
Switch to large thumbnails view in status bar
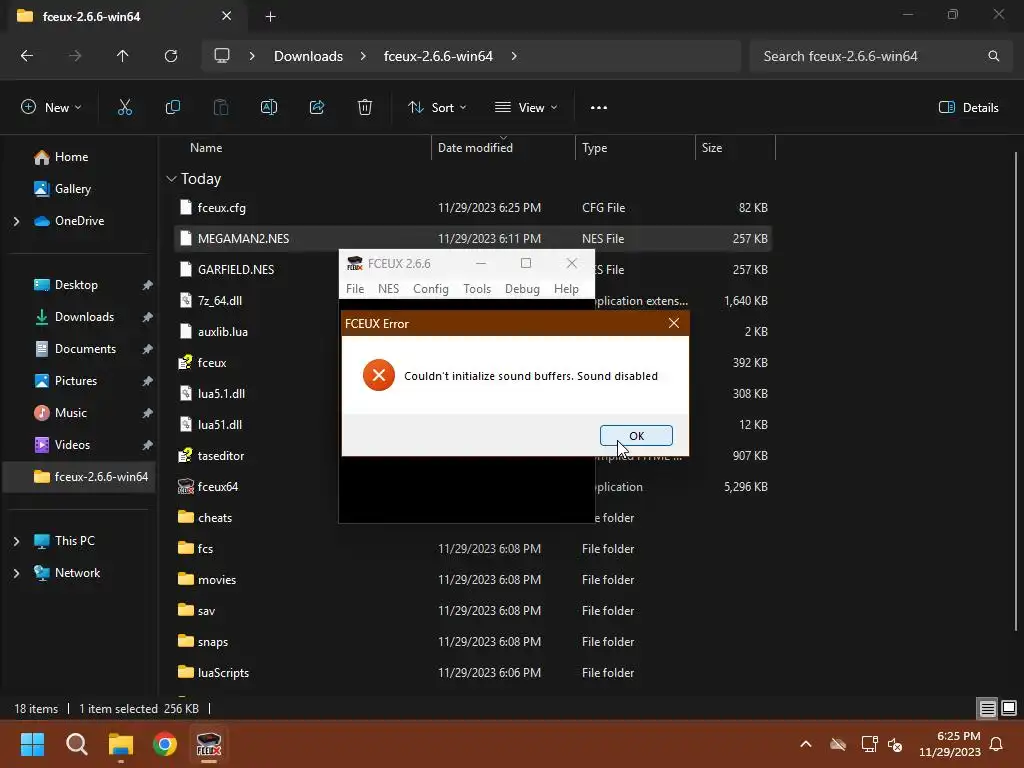[x=1008, y=708]
